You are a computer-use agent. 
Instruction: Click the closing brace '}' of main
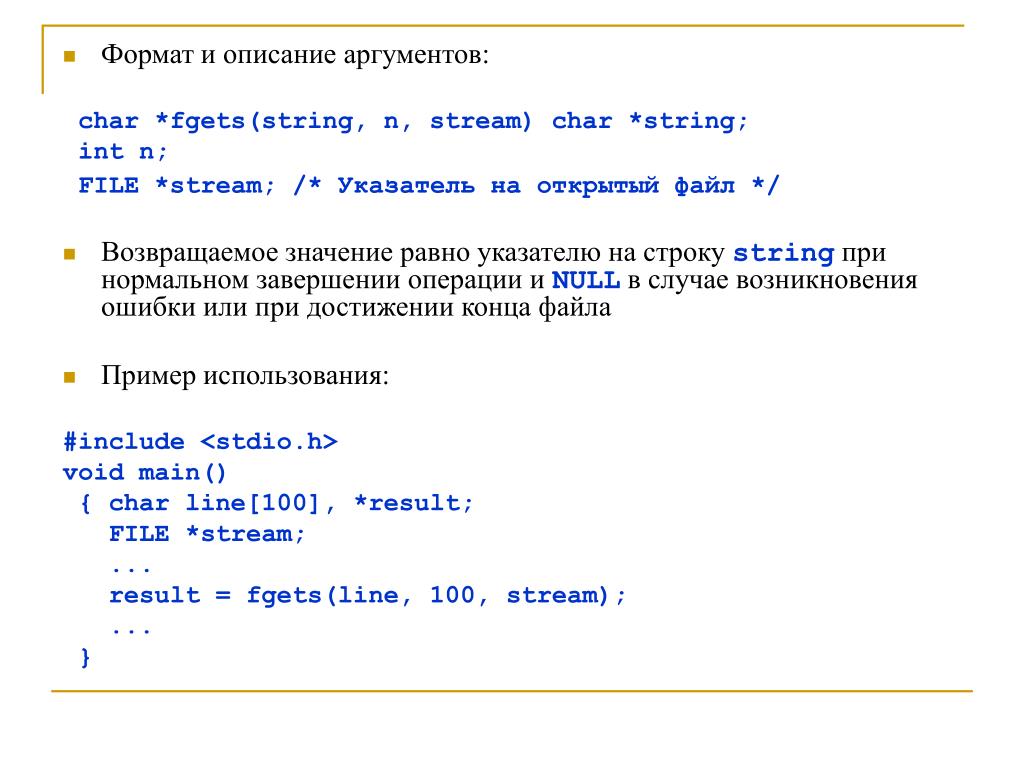86,657
